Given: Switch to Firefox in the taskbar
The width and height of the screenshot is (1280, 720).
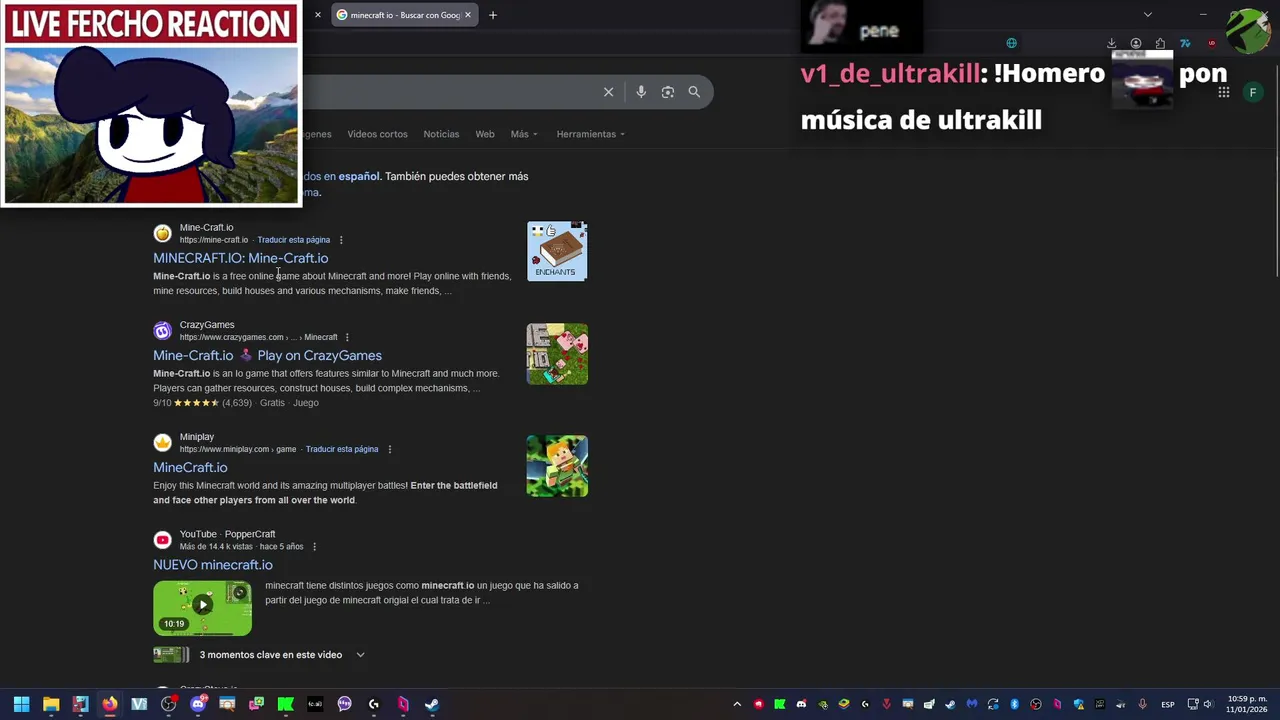Looking at the screenshot, I should pos(110,704).
